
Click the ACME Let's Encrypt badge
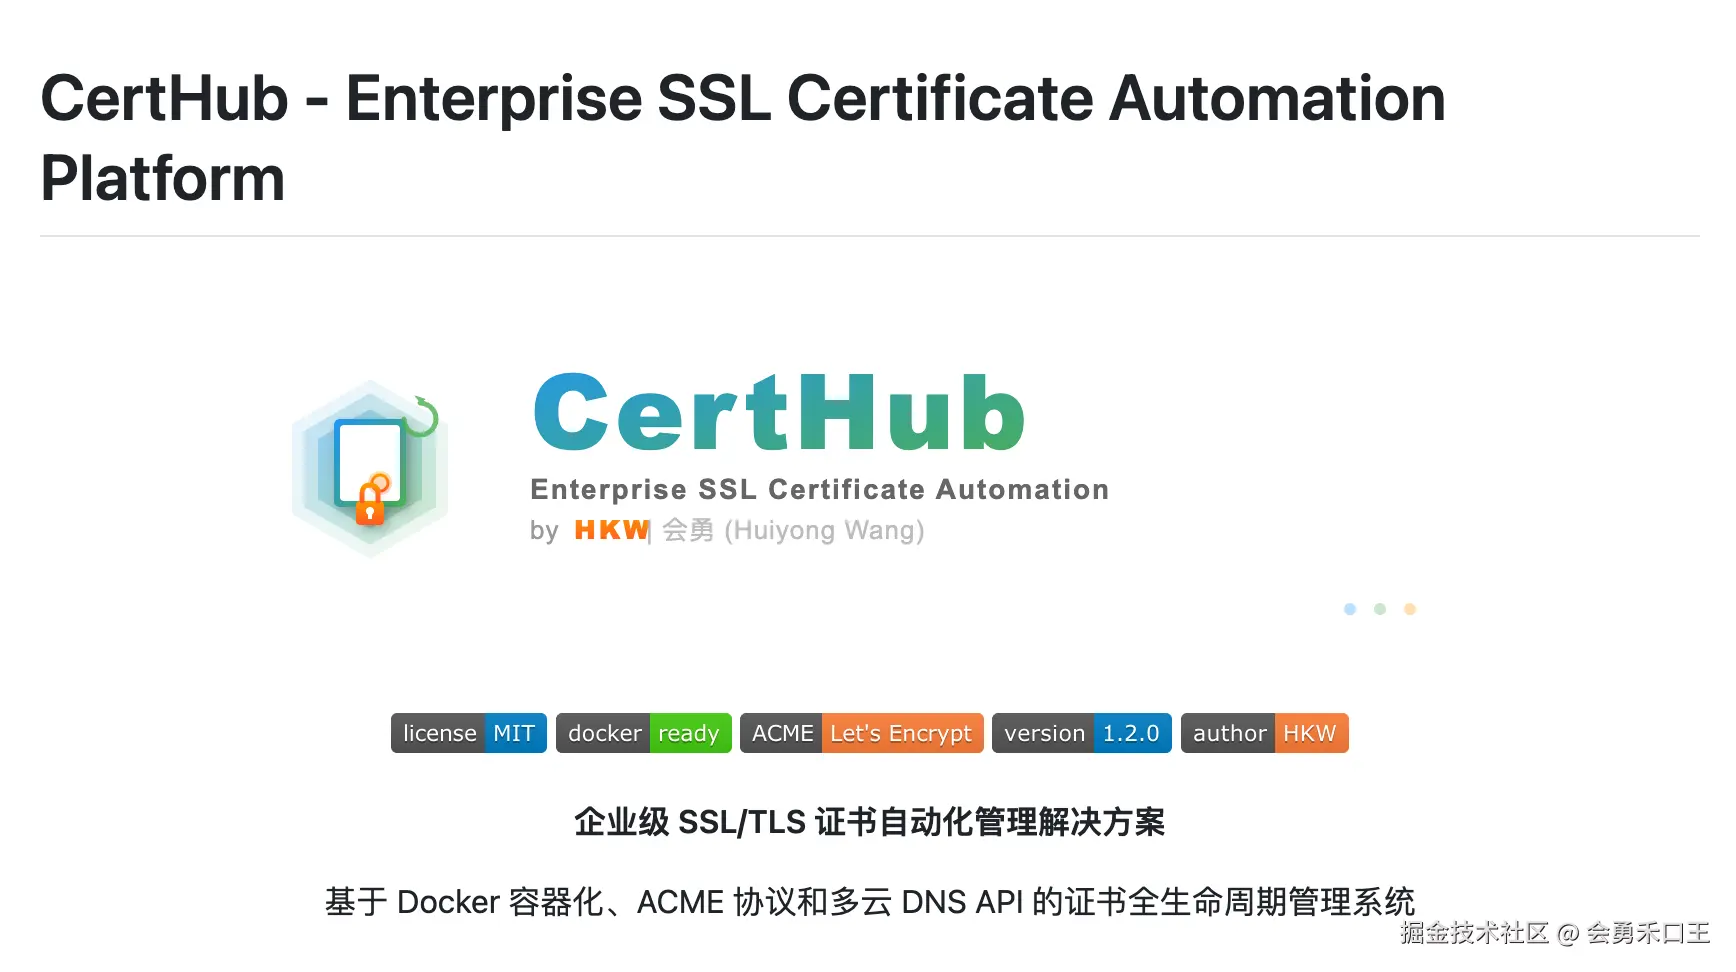[x=861, y=733]
